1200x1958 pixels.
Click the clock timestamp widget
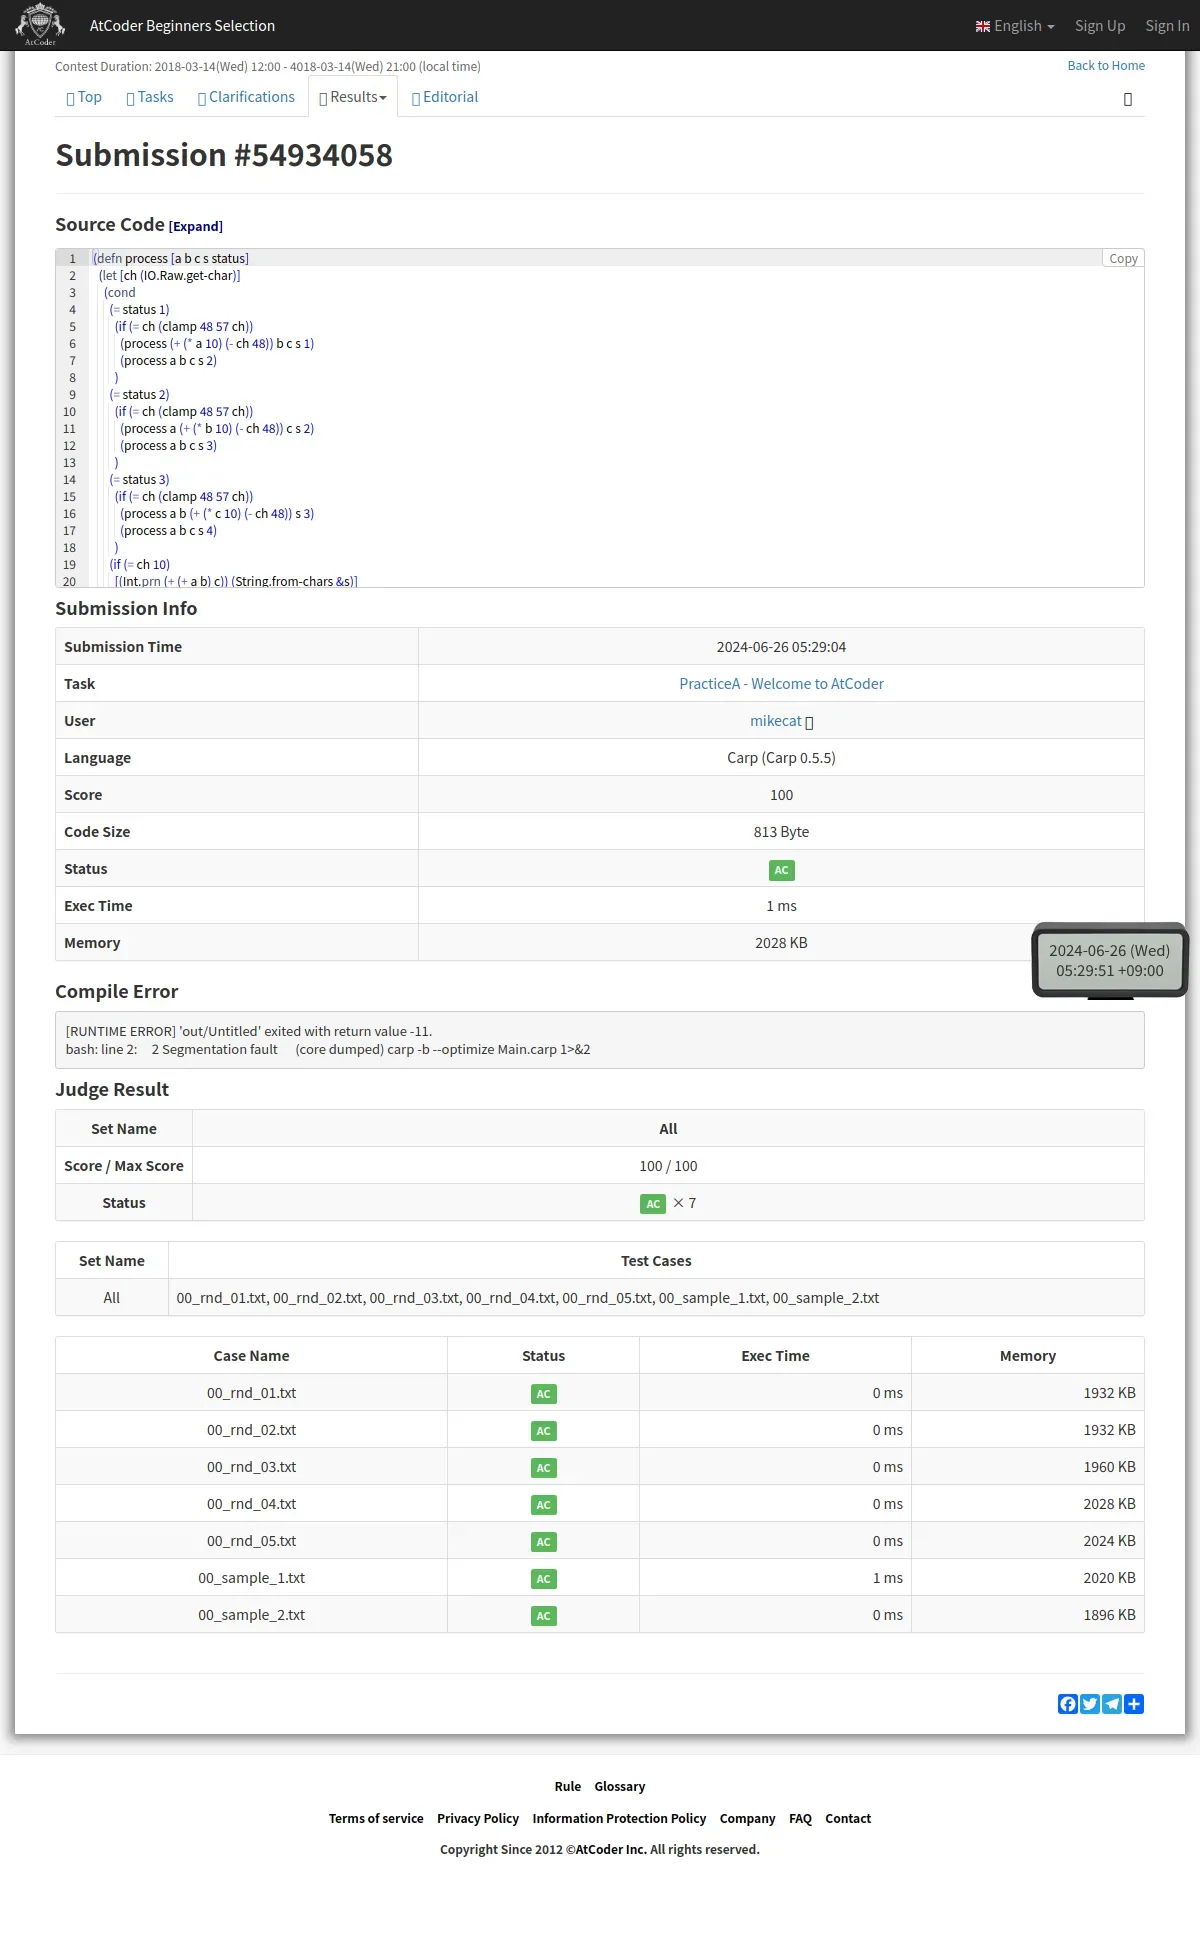1110,960
